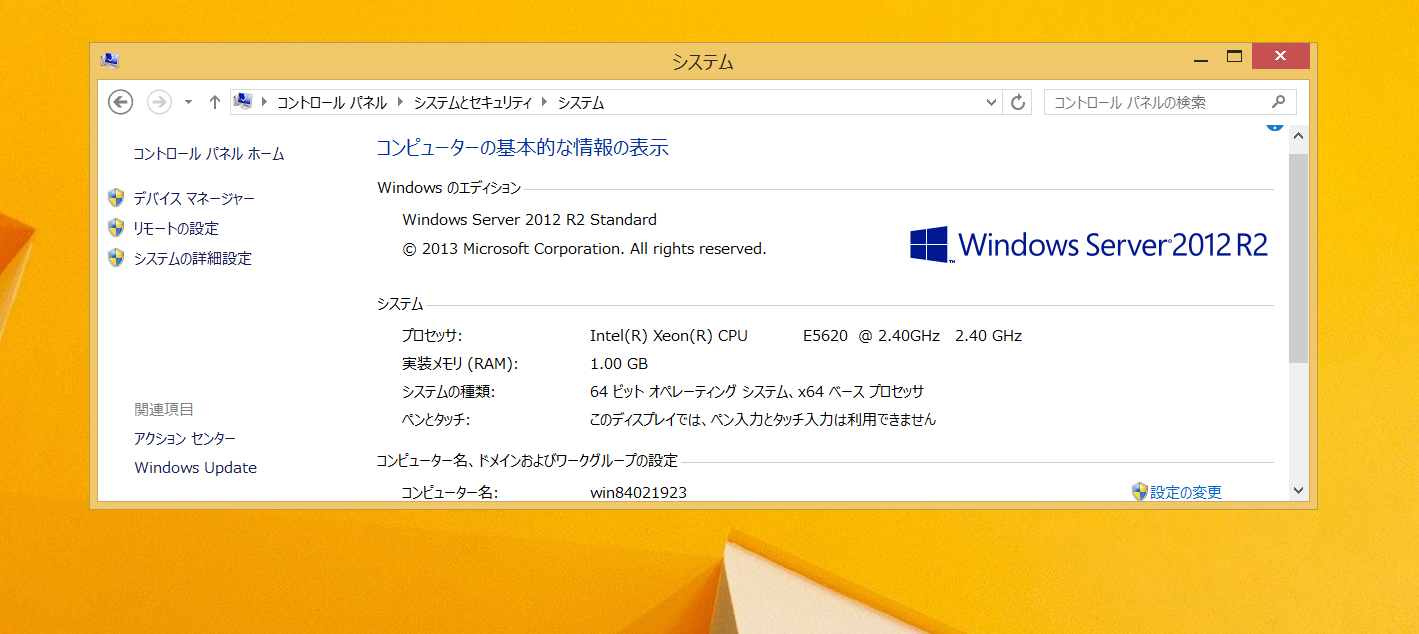The width and height of the screenshot is (1419, 634).
Task: Click the Forward arrow button
Action: click(x=158, y=102)
